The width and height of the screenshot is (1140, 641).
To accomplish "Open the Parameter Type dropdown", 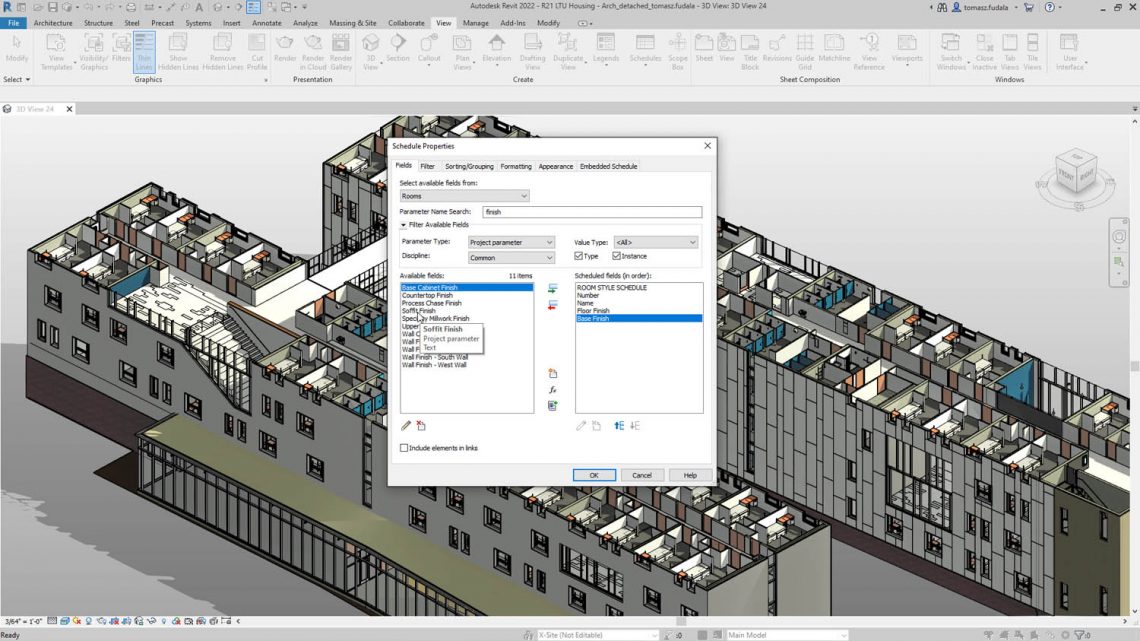I will coord(511,242).
